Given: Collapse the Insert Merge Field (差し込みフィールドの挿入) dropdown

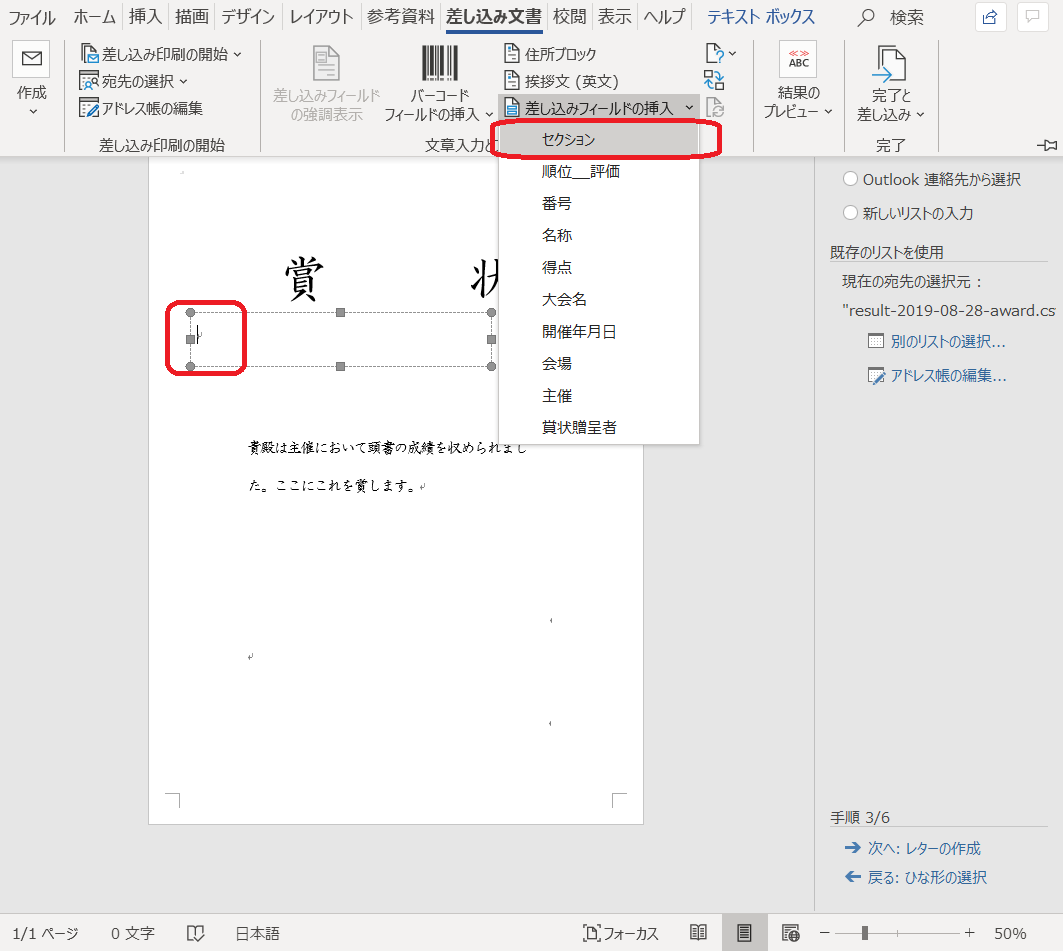Looking at the screenshot, I should pos(598,108).
